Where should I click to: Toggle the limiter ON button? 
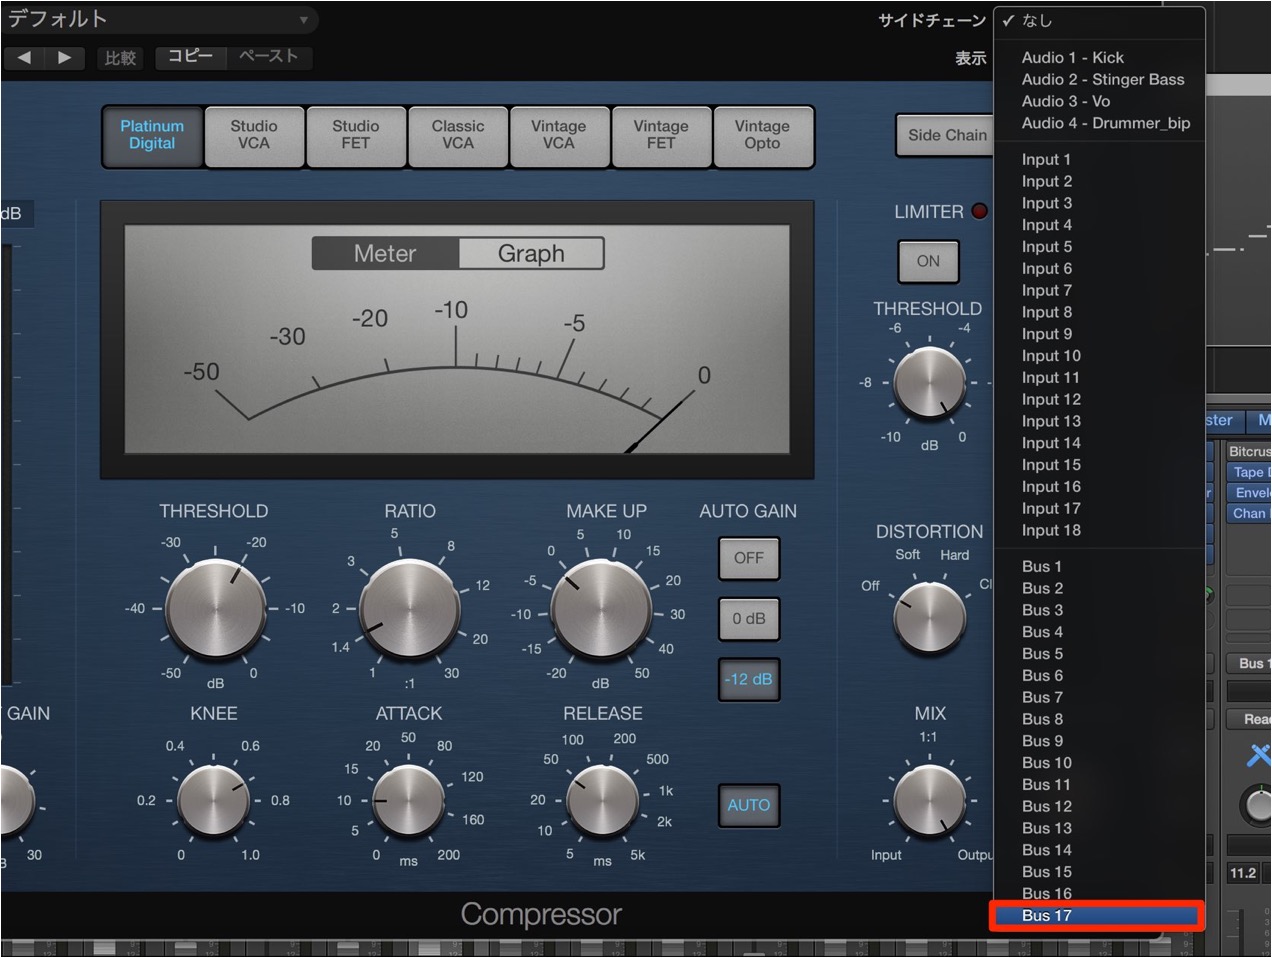928,261
